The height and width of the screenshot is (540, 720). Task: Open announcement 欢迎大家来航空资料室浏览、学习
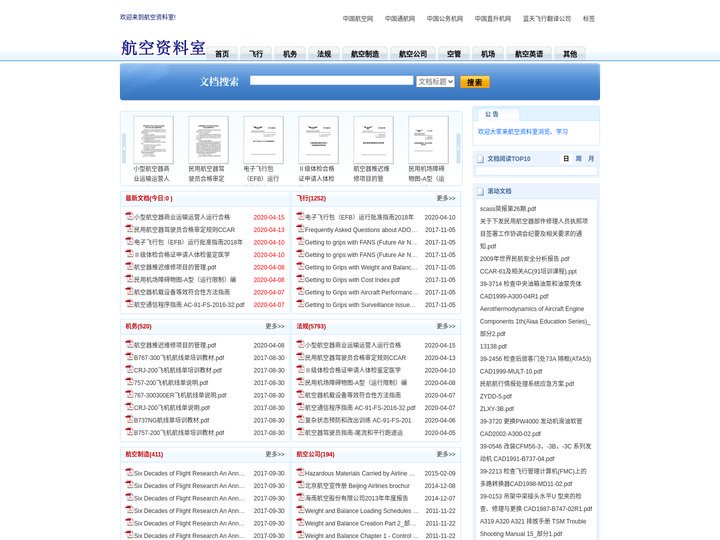tap(523, 131)
